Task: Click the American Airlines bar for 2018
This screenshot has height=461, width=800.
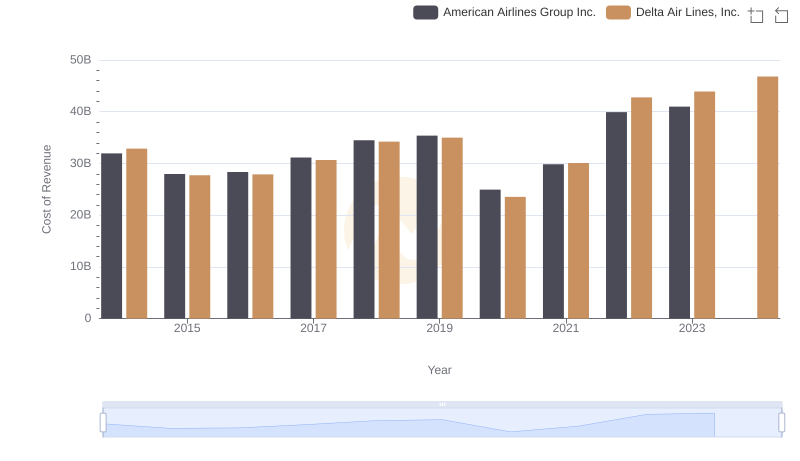Action: (x=364, y=229)
